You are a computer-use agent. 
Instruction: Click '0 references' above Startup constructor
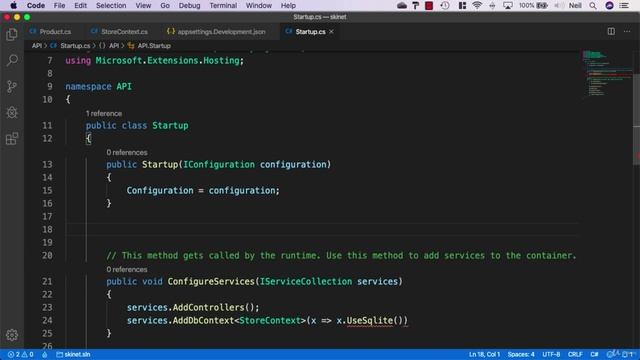(x=127, y=152)
